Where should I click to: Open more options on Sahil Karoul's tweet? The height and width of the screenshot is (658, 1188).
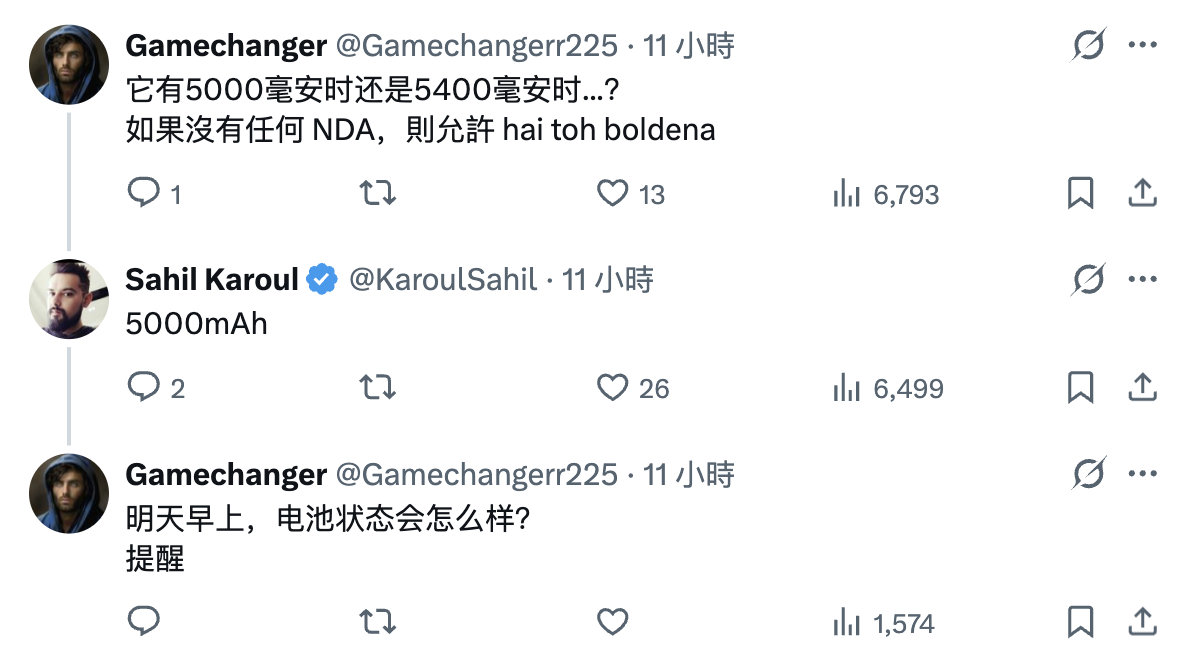pyautogui.click(x=1143, y=280)
